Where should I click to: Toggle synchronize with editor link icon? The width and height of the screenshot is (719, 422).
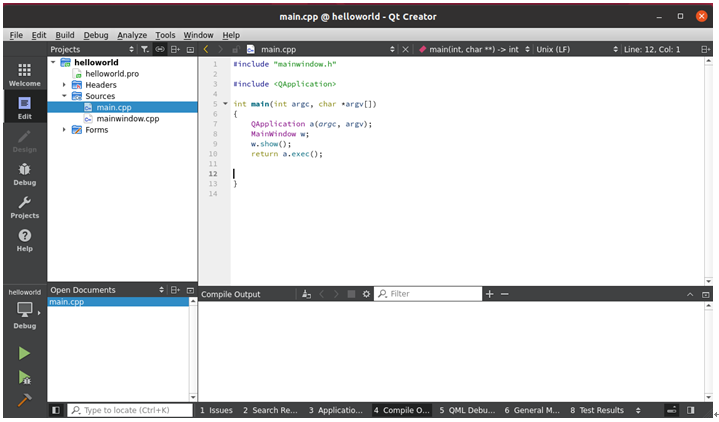coord(160,49)
